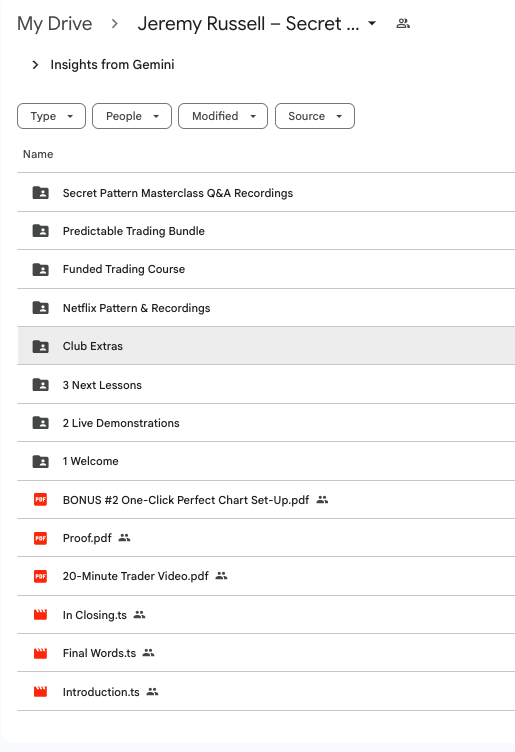The width and height of the screenshot is (515, 752).
Task: Click the shared-folder people icon in the breadcrumb
Action: click(x=403, y=24)
